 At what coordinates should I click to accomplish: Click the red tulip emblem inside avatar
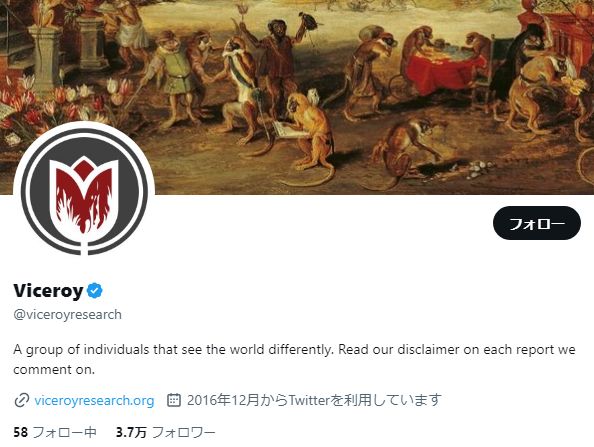click(84, 196)
